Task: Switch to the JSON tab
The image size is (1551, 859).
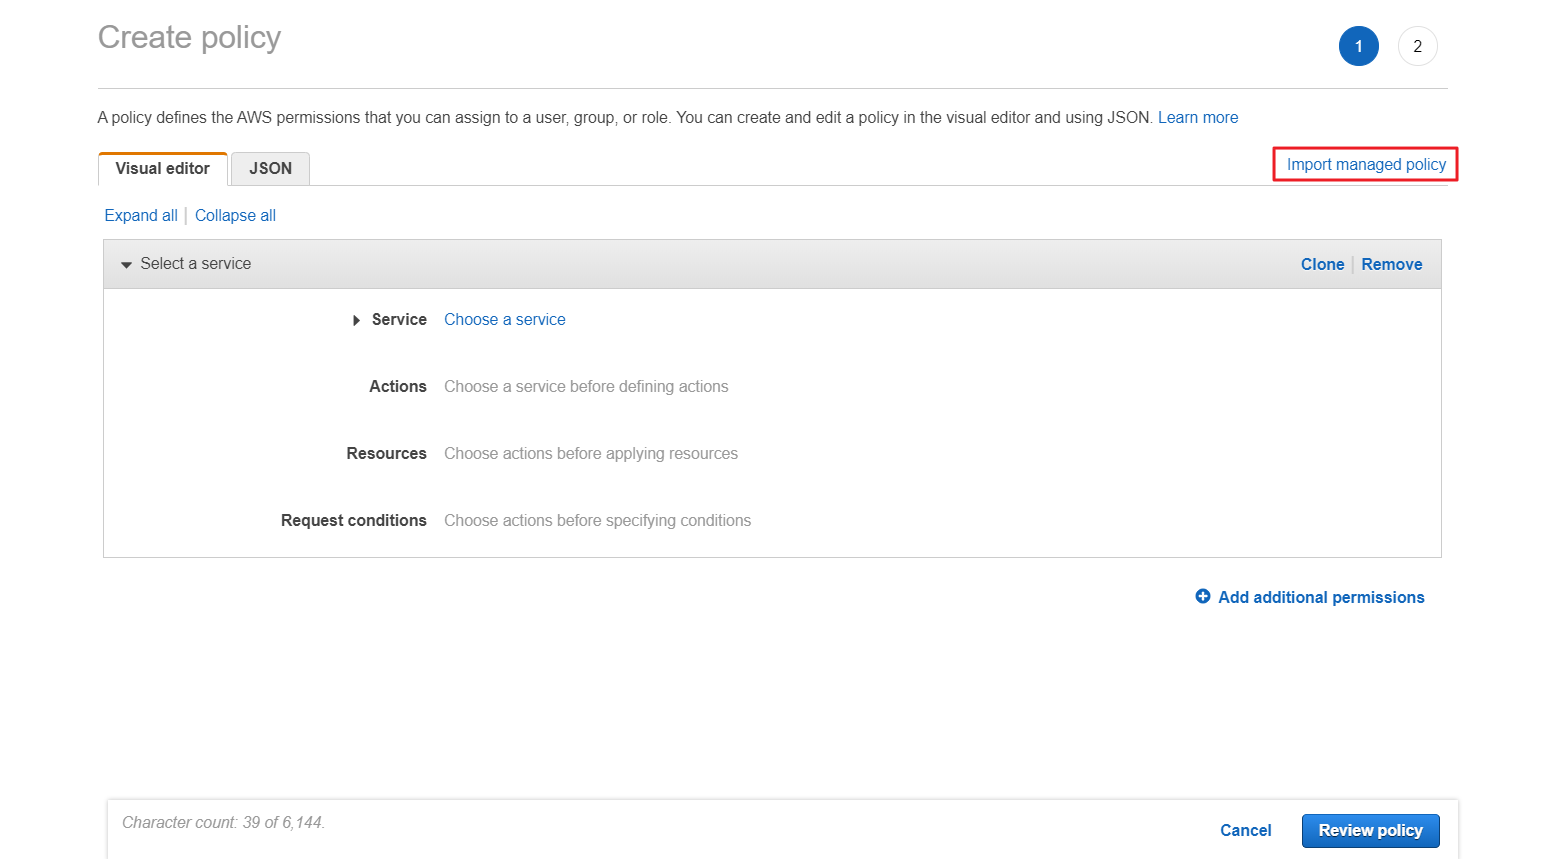Action: point(270,168)
